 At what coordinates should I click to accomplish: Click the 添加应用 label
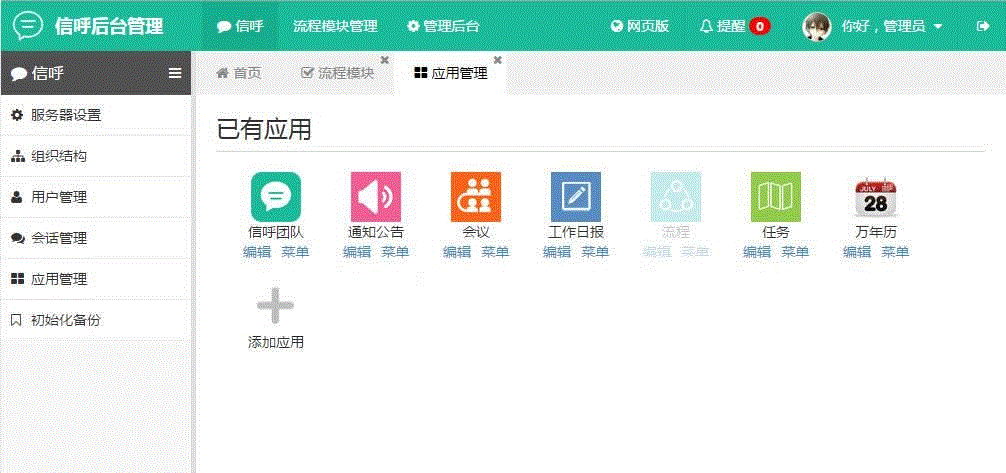[276, 343]
